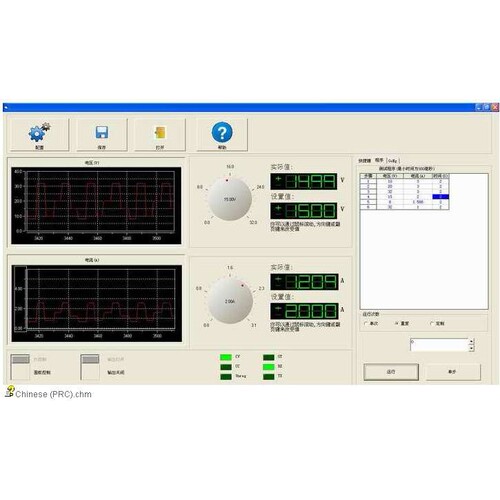Click the 2.000 A set current display
Screen dimensions: 500x500
point(304,311)
